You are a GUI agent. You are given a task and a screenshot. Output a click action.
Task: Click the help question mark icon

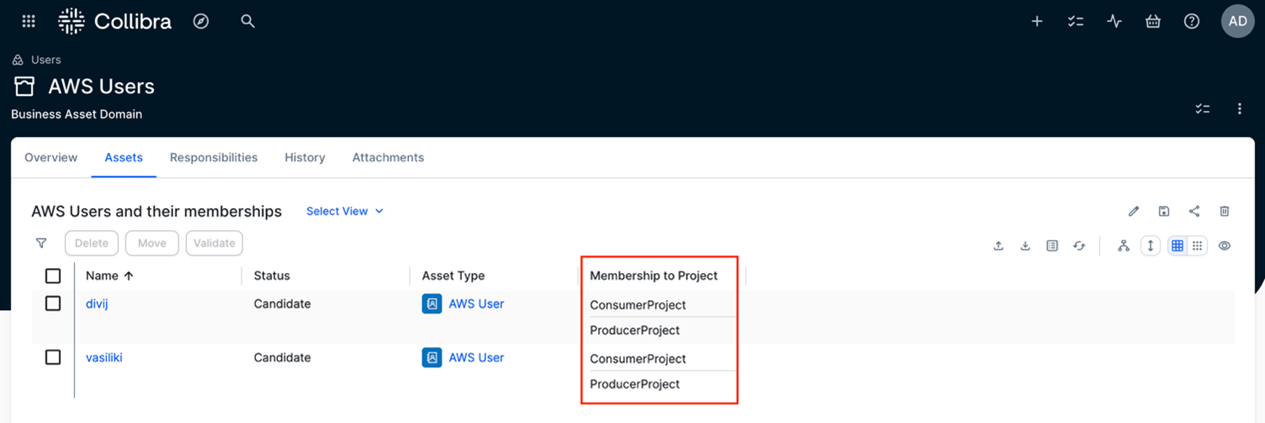pyautogui.click(x=1191, y=21)
